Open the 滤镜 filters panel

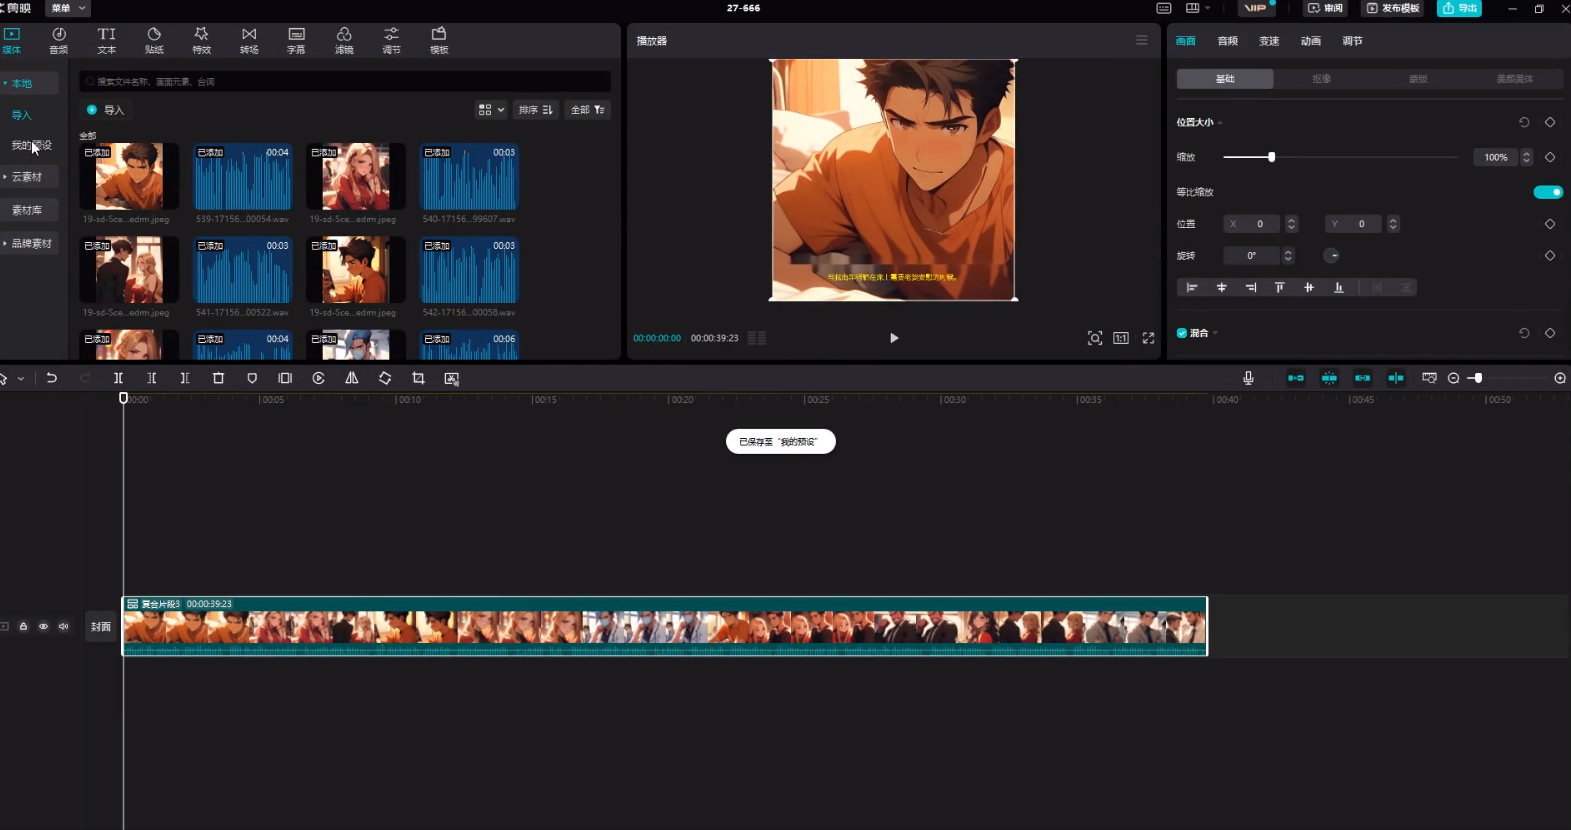[344, 41]
